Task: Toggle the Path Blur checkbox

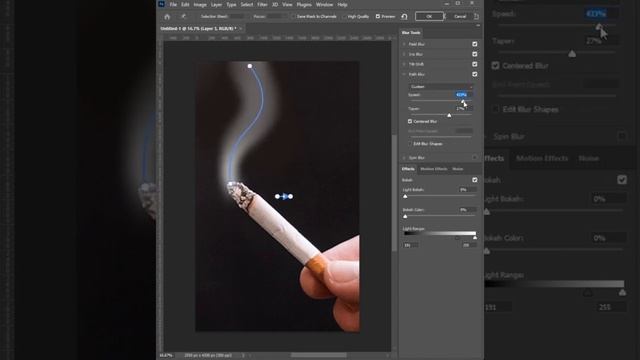Action: (475, 74)
